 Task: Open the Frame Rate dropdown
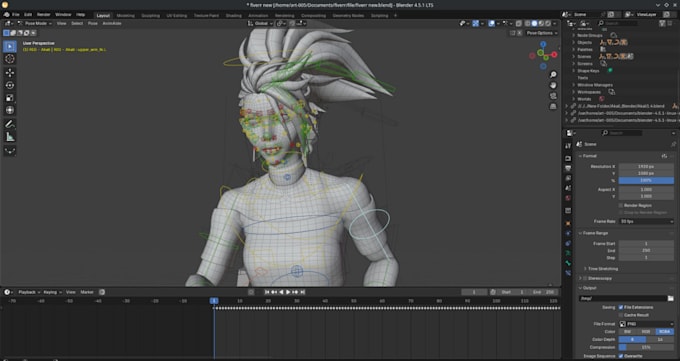pyautogui.click(x=646, y=222)
